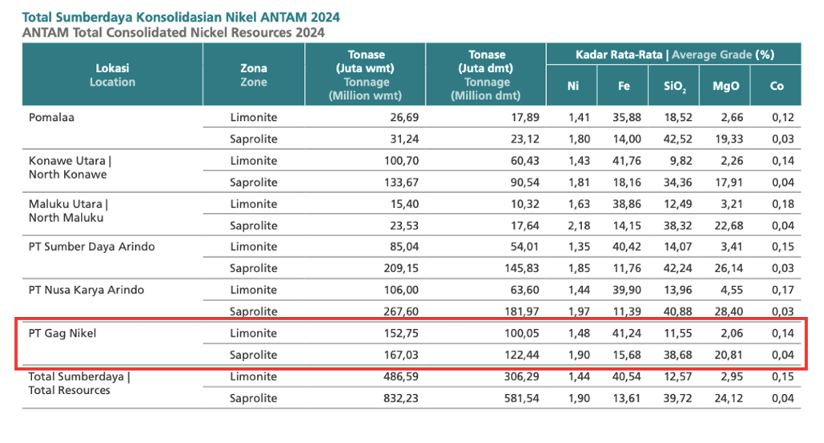The height and width of the screenshot is (443, 824).
Task: Select the 'Zona Zone' column header
Action: point(253,75)
